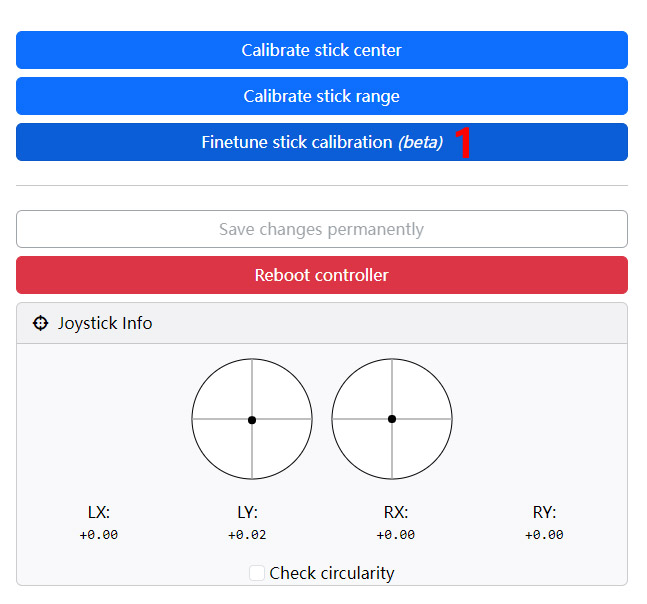The height and width of the screenshot is (604, 647).
Task: Click the Joystick Info panel header text
Action: (105, 323)
